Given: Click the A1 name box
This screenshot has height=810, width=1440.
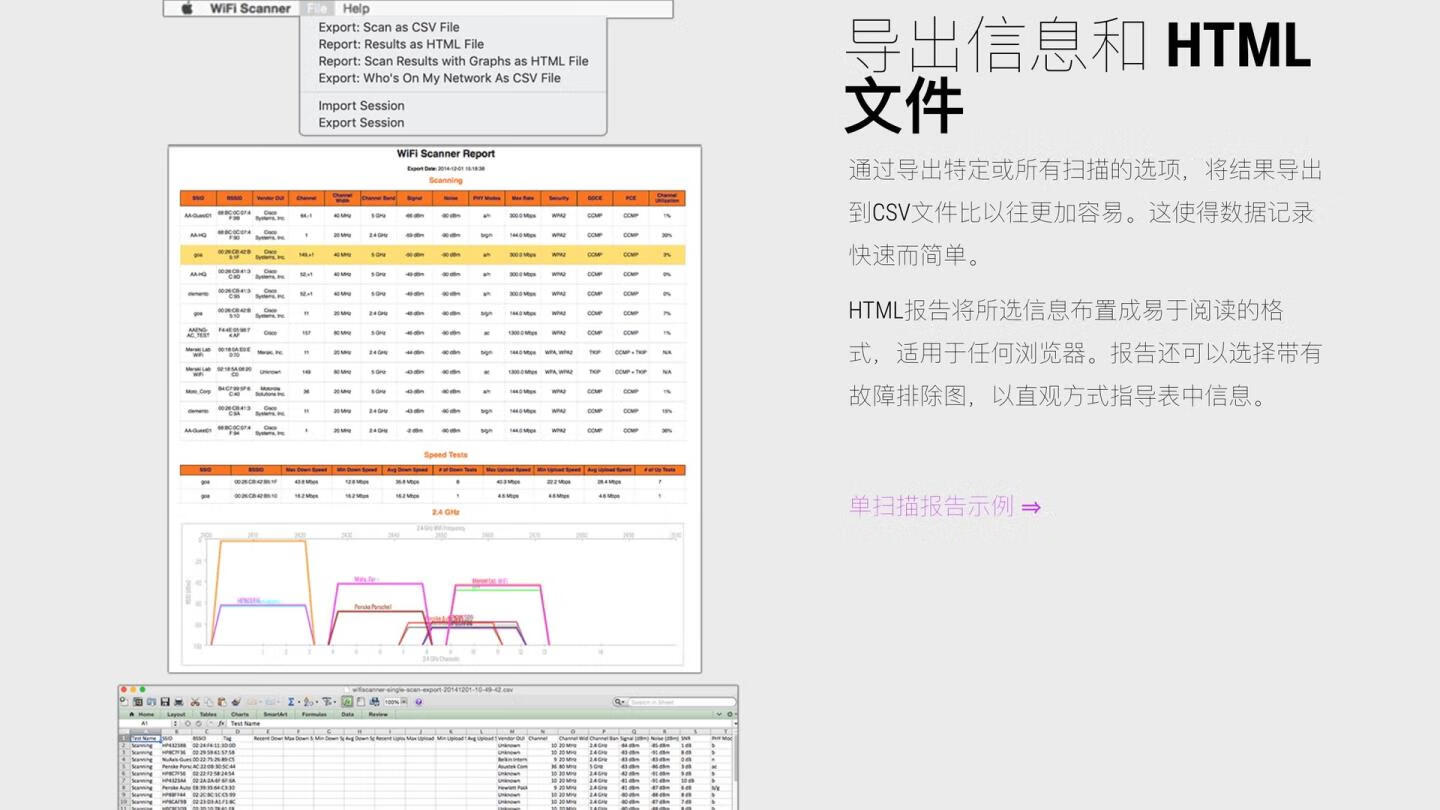Looking at the screenshot, I should (x=145, y=723).
